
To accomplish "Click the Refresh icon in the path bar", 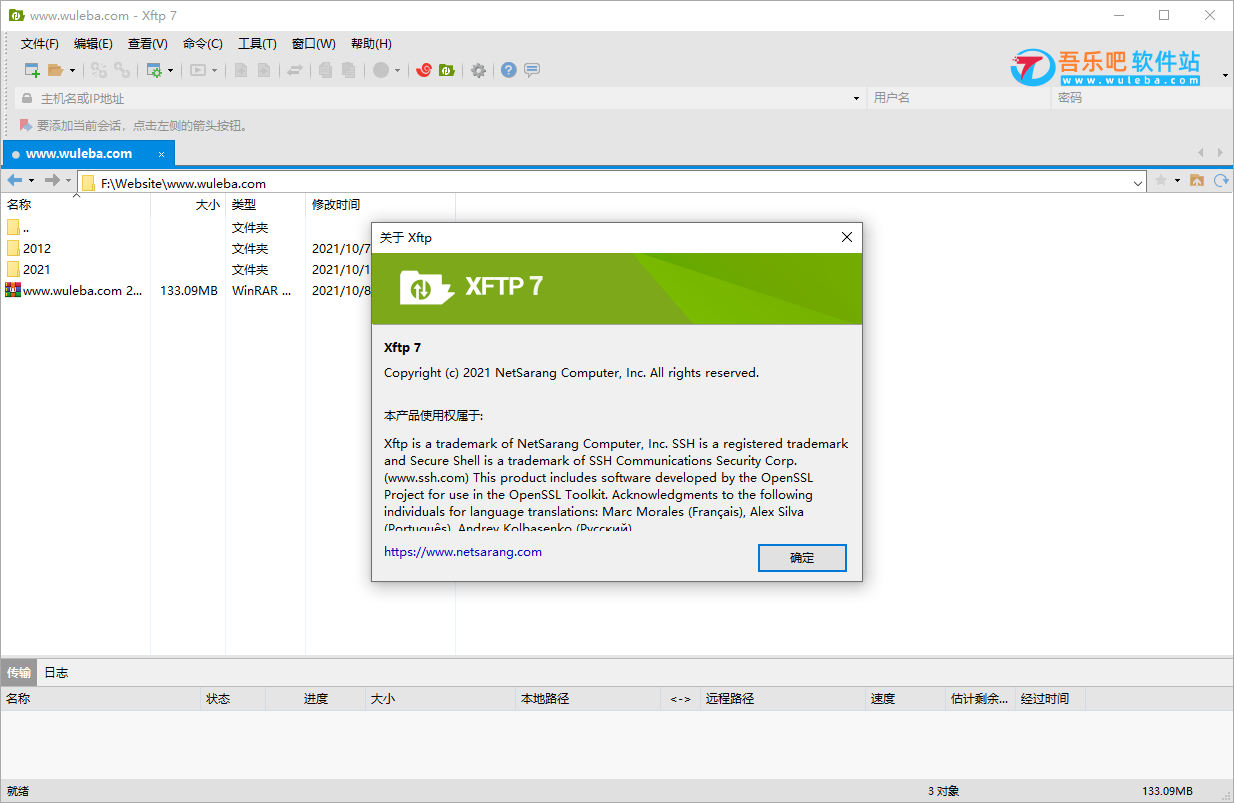I will pos(1221,181).
